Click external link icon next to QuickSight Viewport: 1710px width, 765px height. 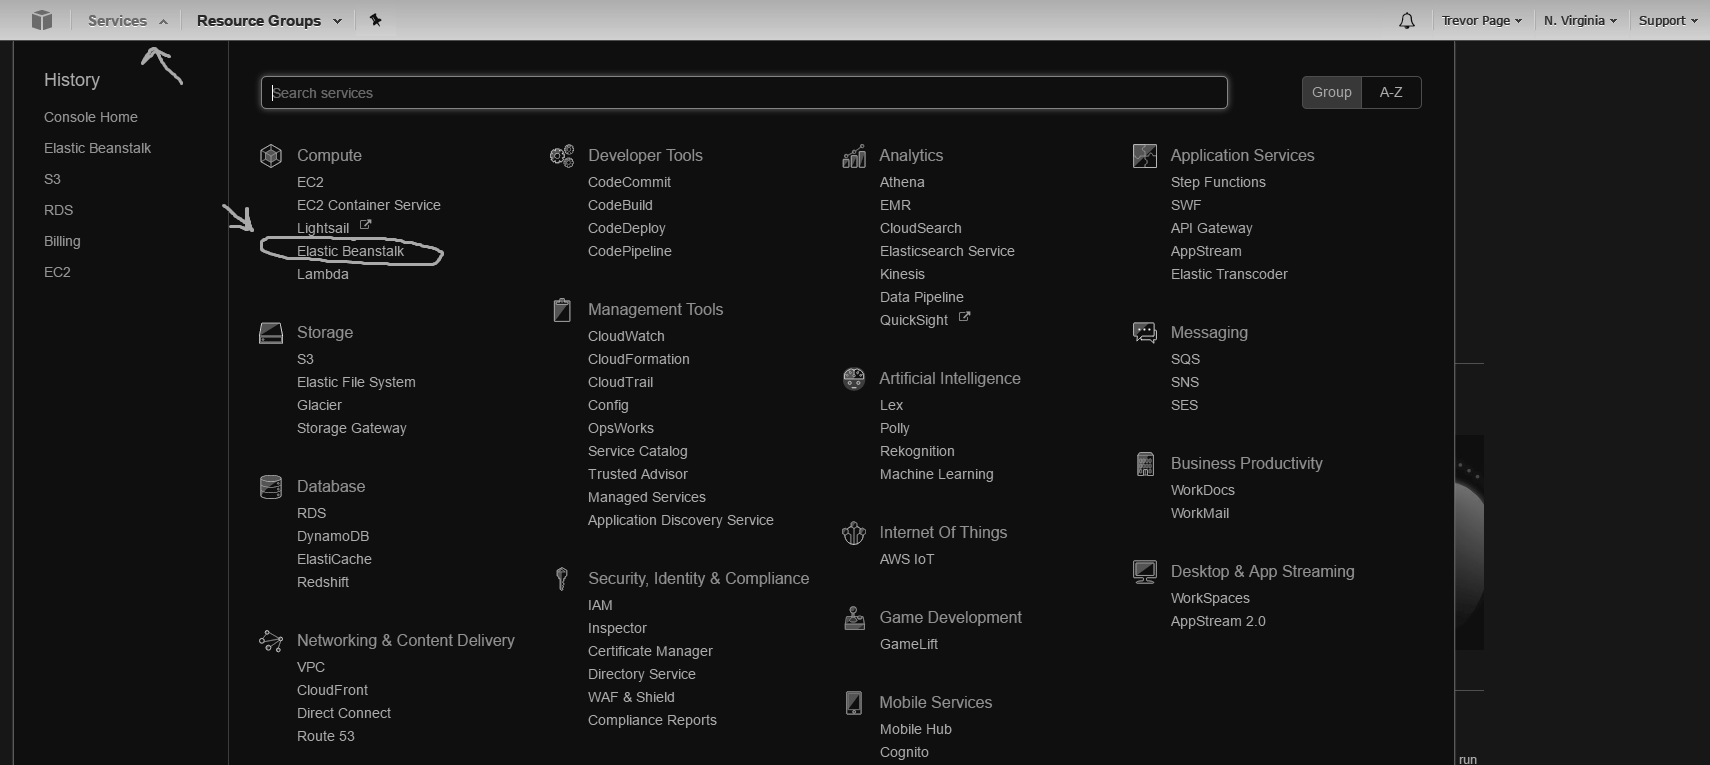[x=964, y=317]
